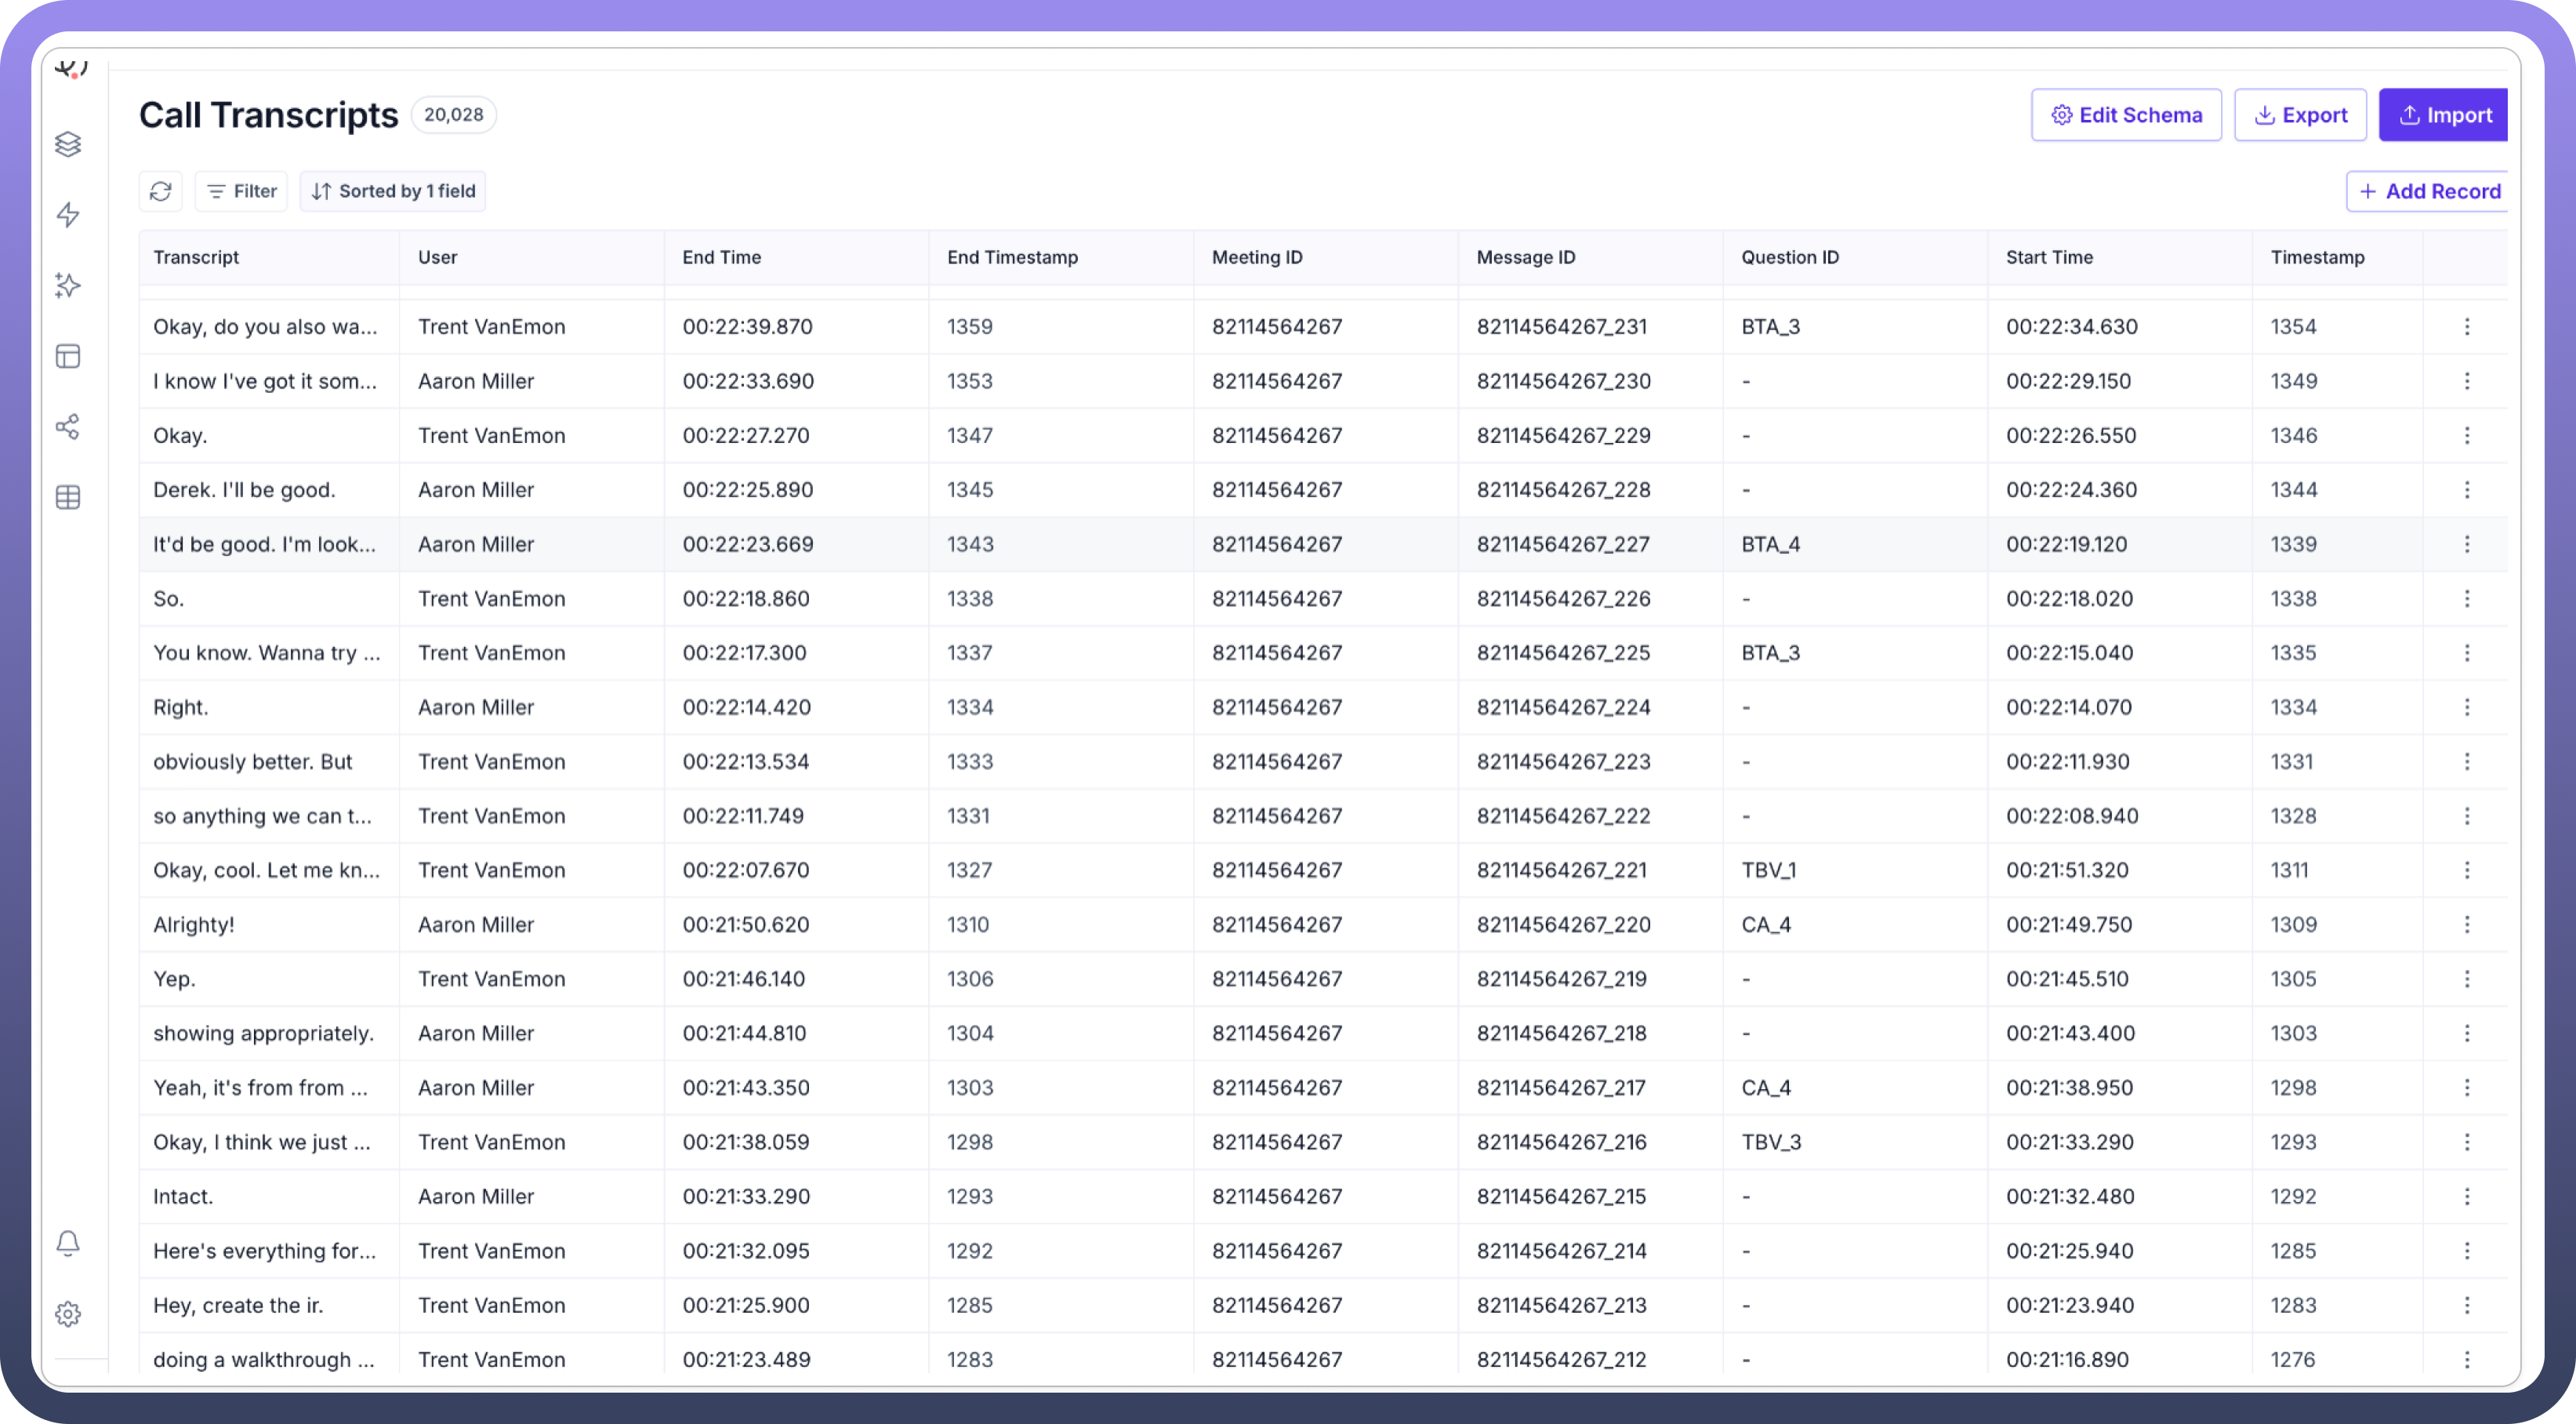
Task: Click the Export button
Action: pos(2300,115)
